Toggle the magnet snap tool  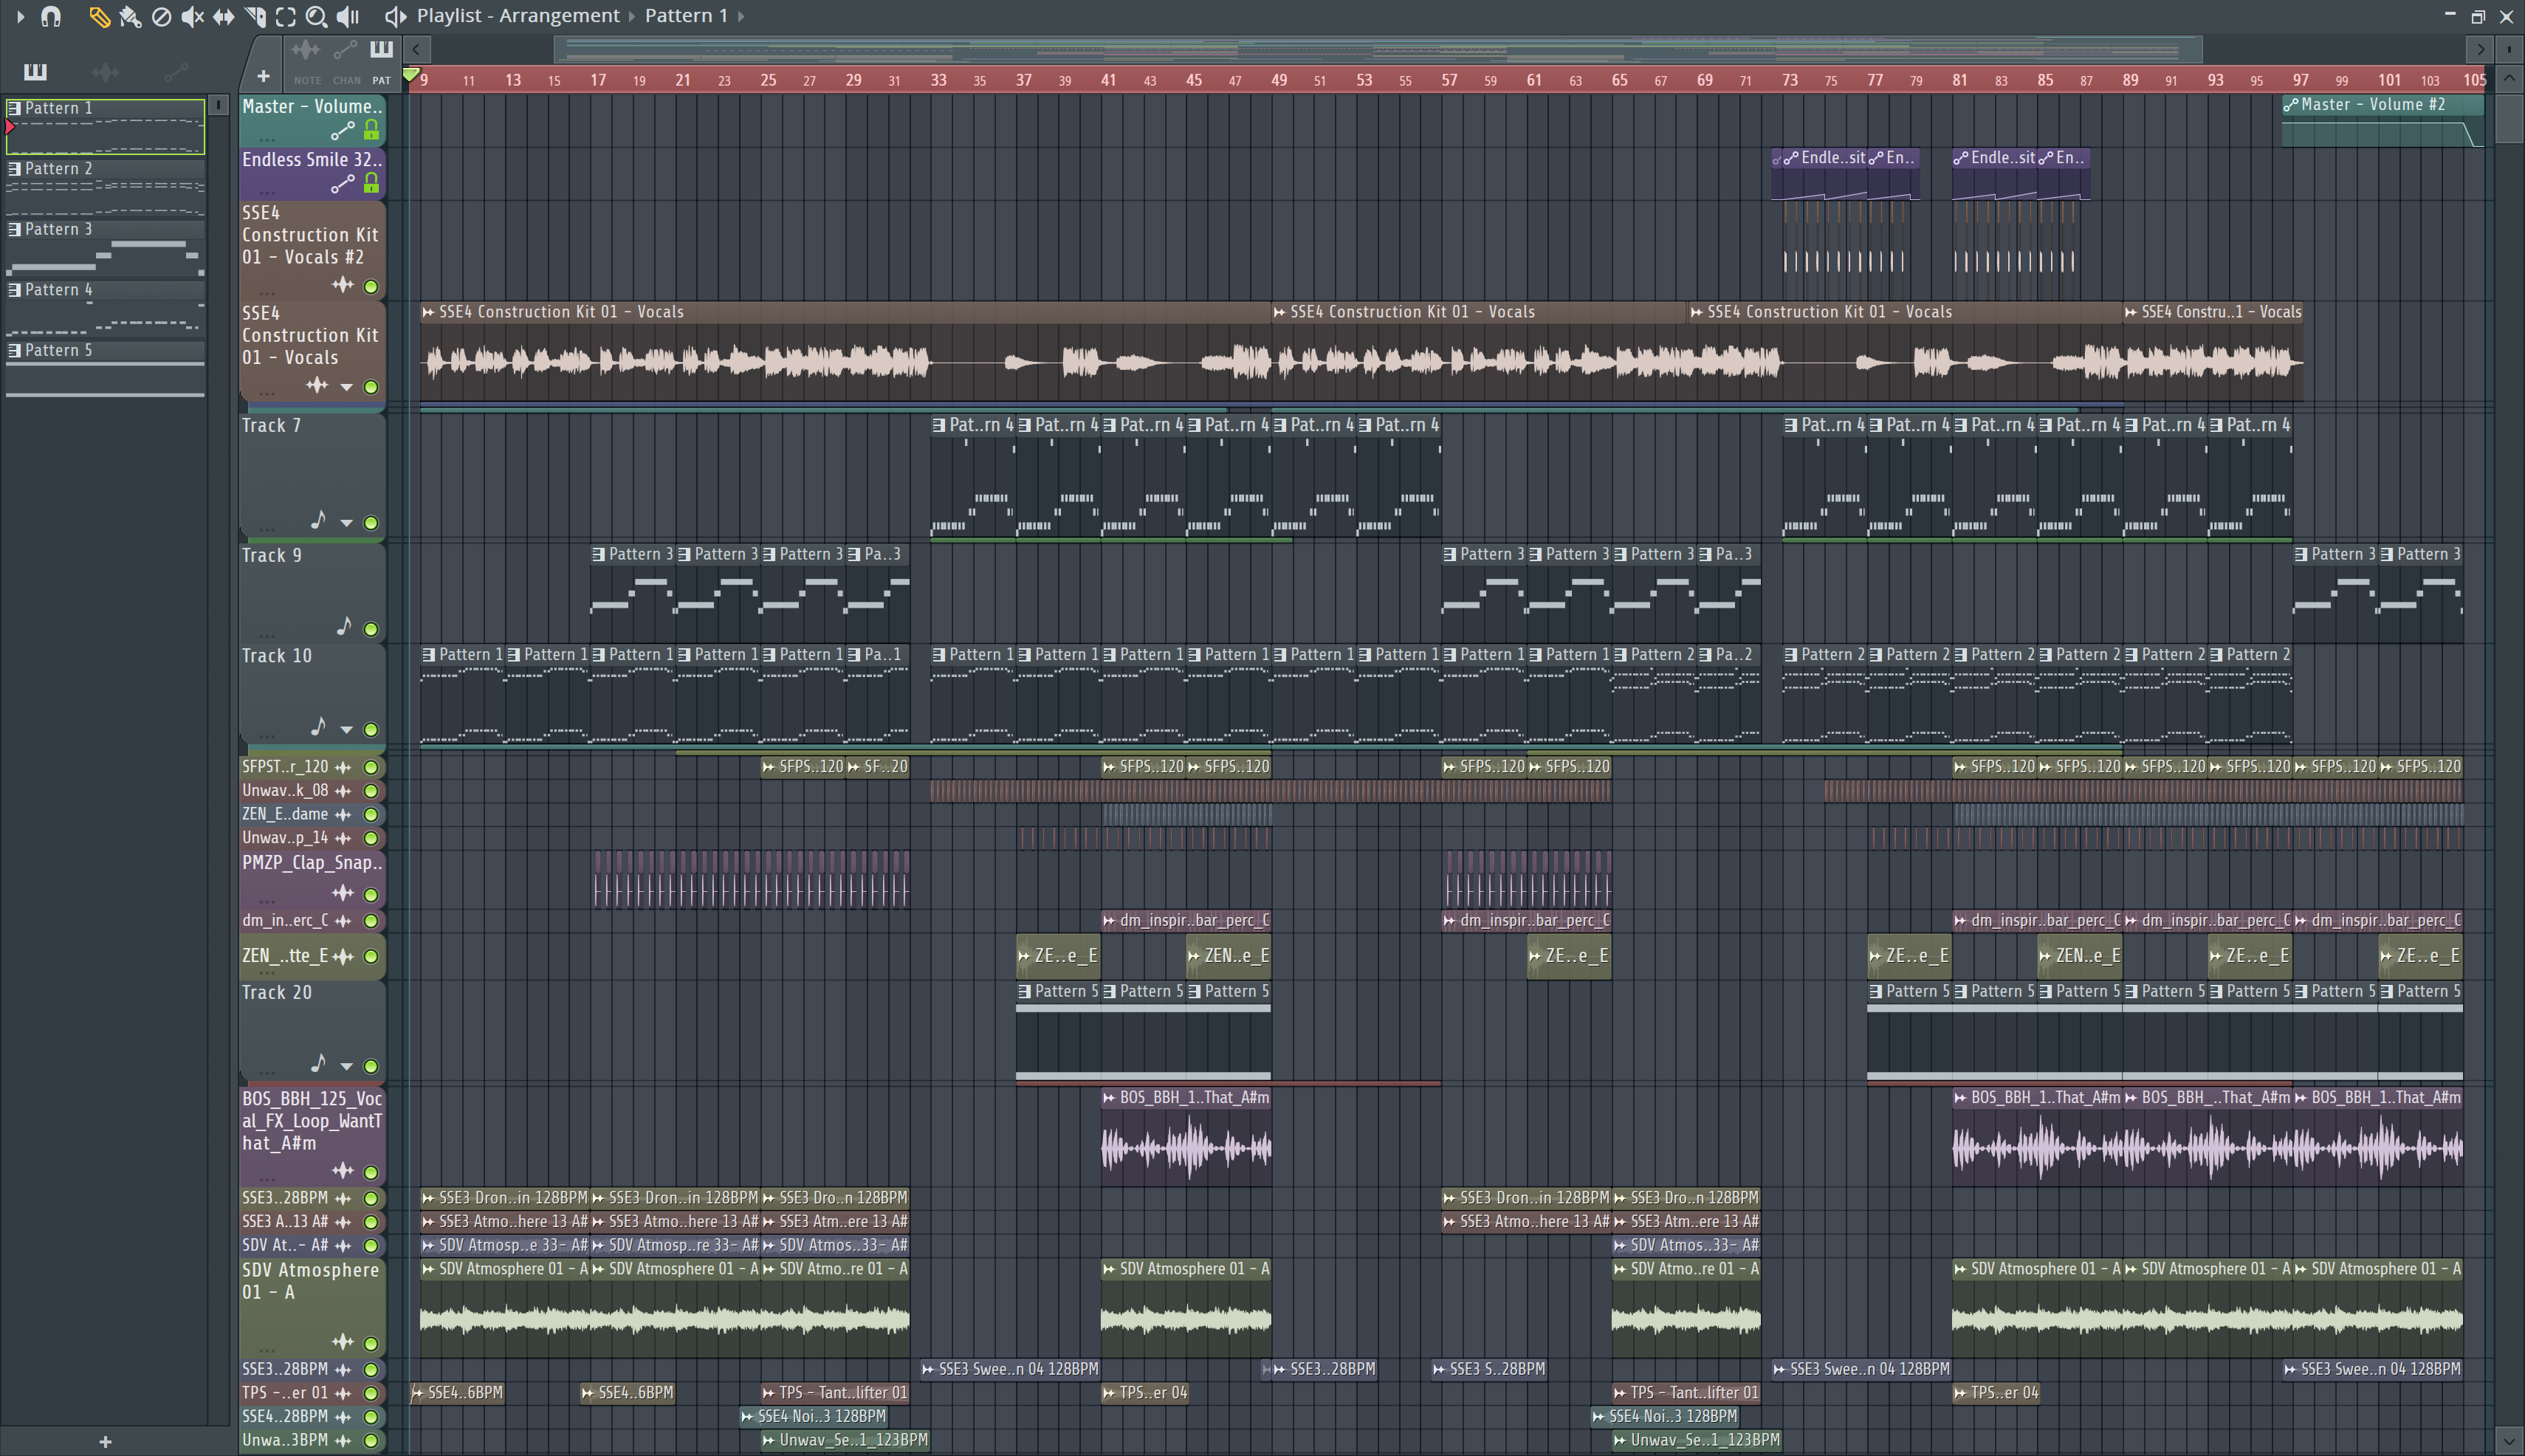coord(51,16)
